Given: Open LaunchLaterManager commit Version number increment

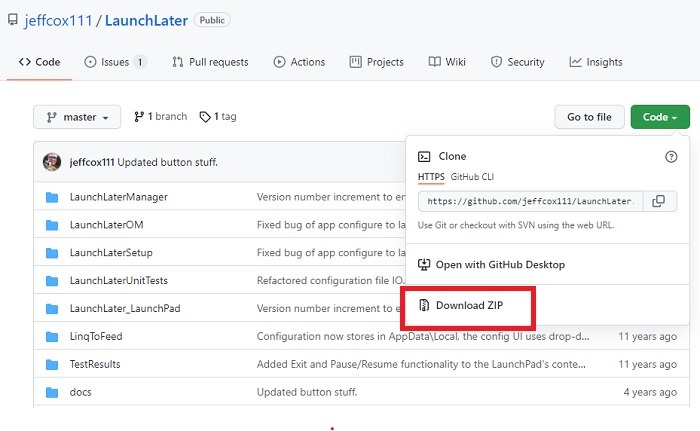Looking at the screenshot, I should point(331,197).
